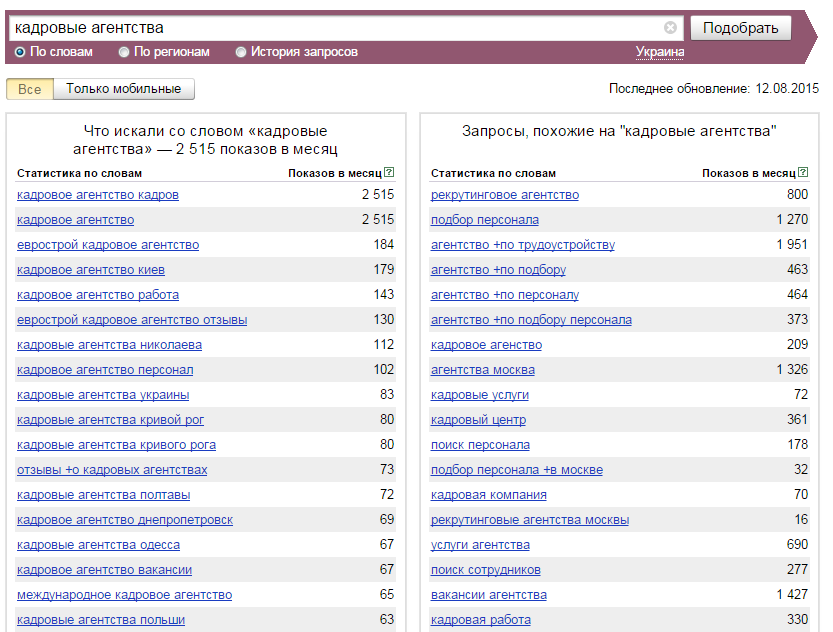Open link 'кадровое агентство киев'

tap(91, 270)
